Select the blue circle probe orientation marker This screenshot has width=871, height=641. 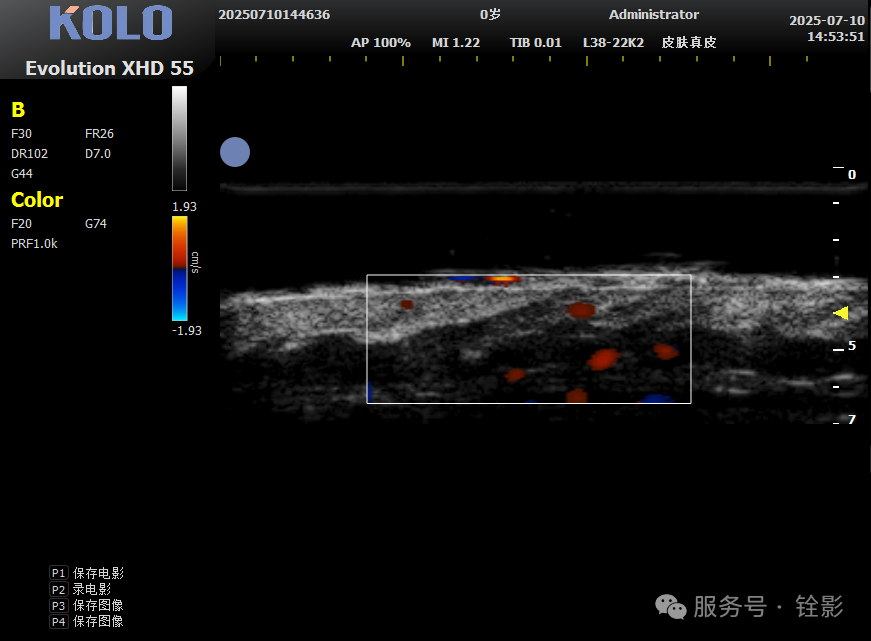(x=235, y=152)
